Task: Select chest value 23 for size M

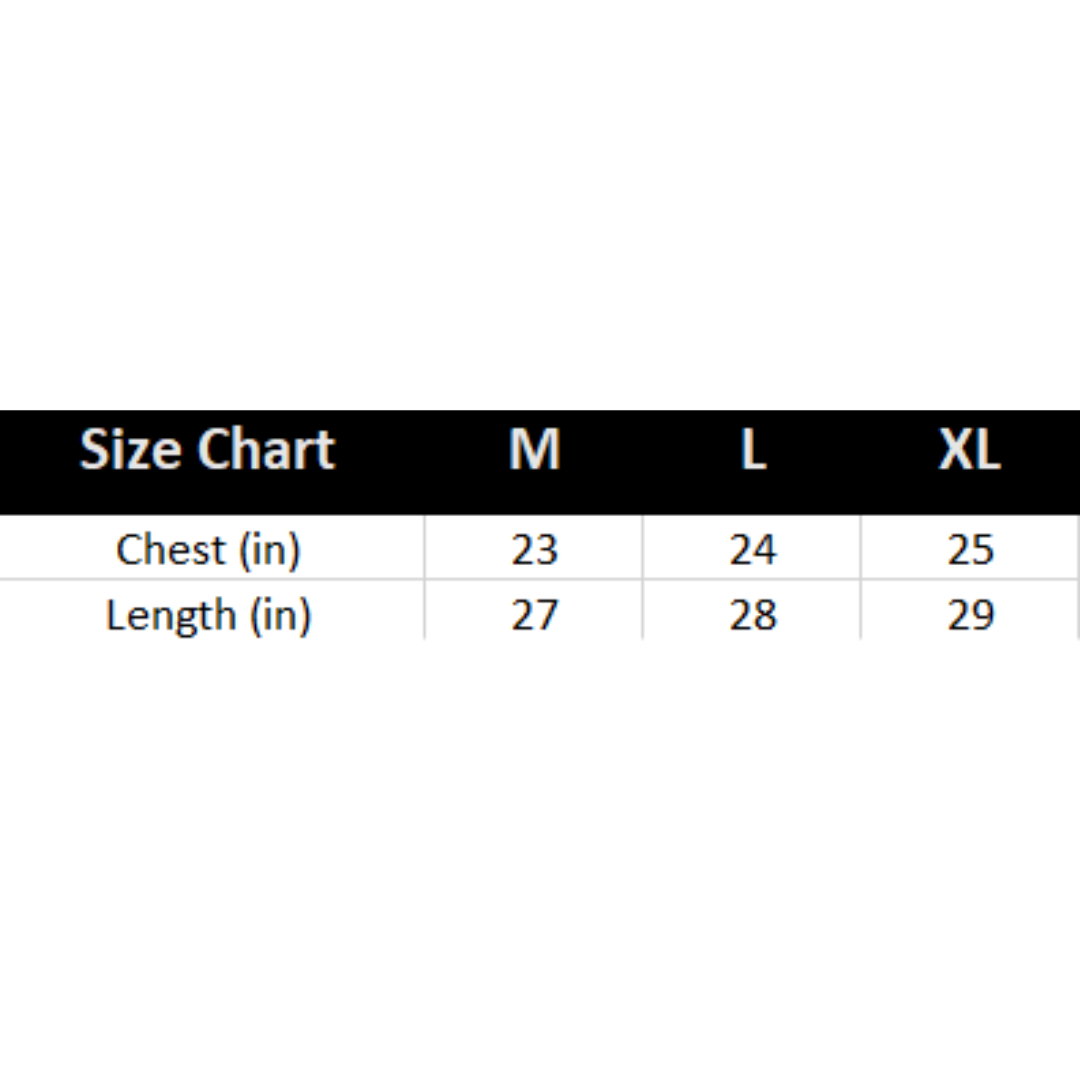Action: pyautogui.click(x=534, y=549)
